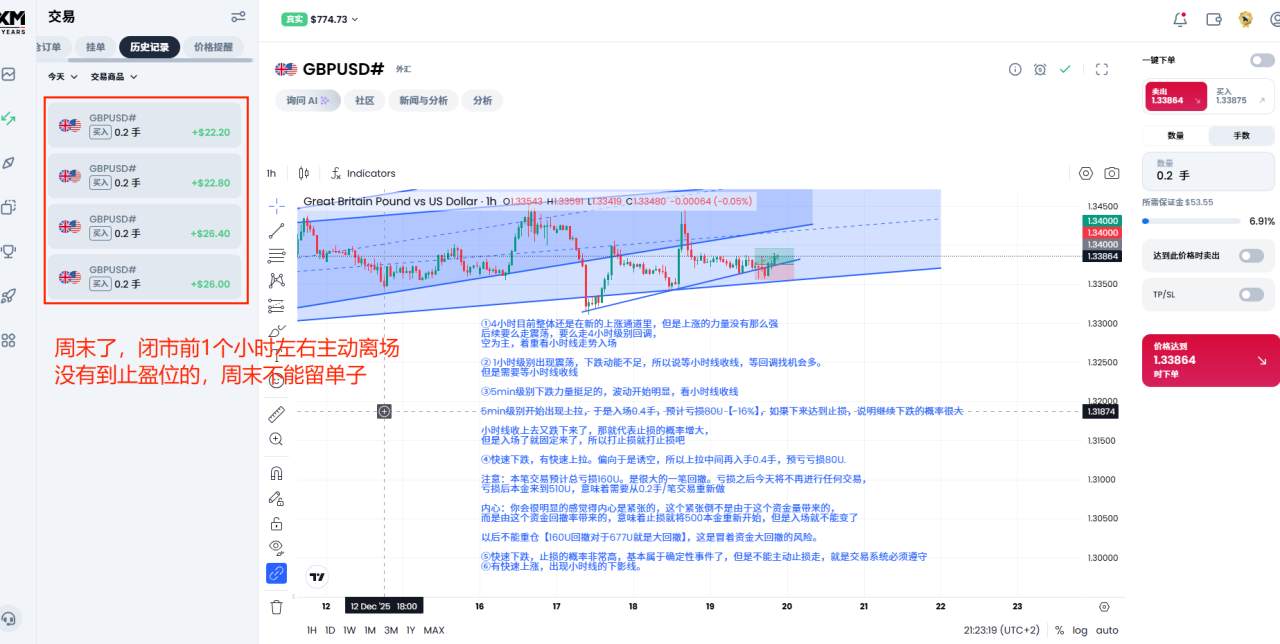1280x644 pixels.
Task: Open the ruler measurement tool
Action: 276,415
